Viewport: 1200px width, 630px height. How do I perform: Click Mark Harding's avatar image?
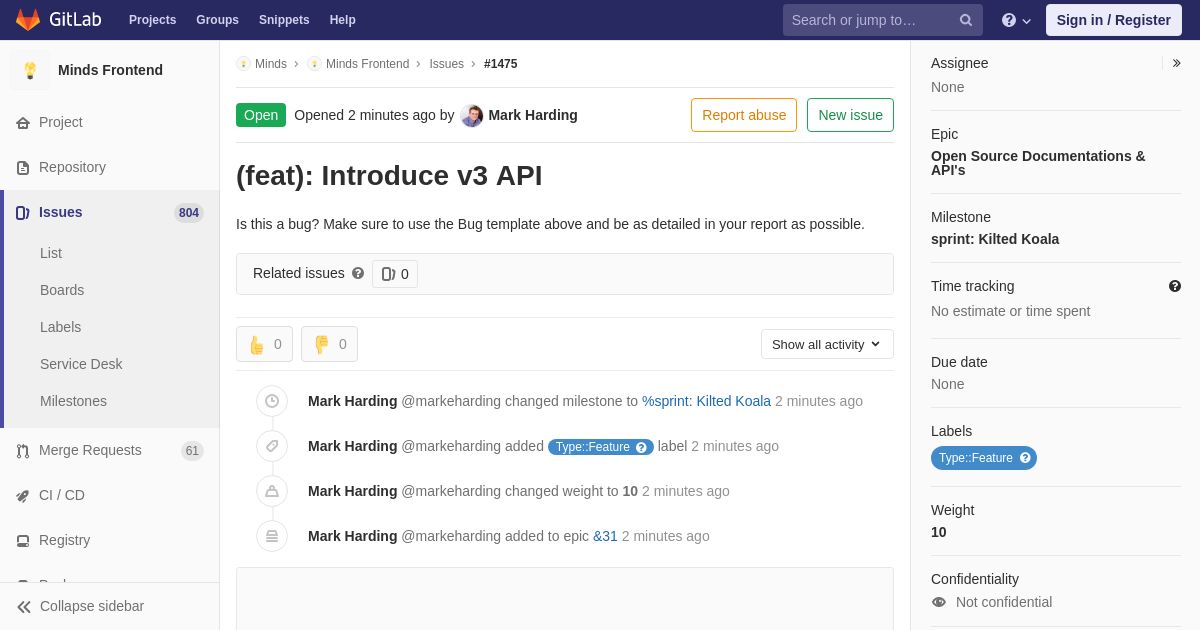(x=472, y=115)
